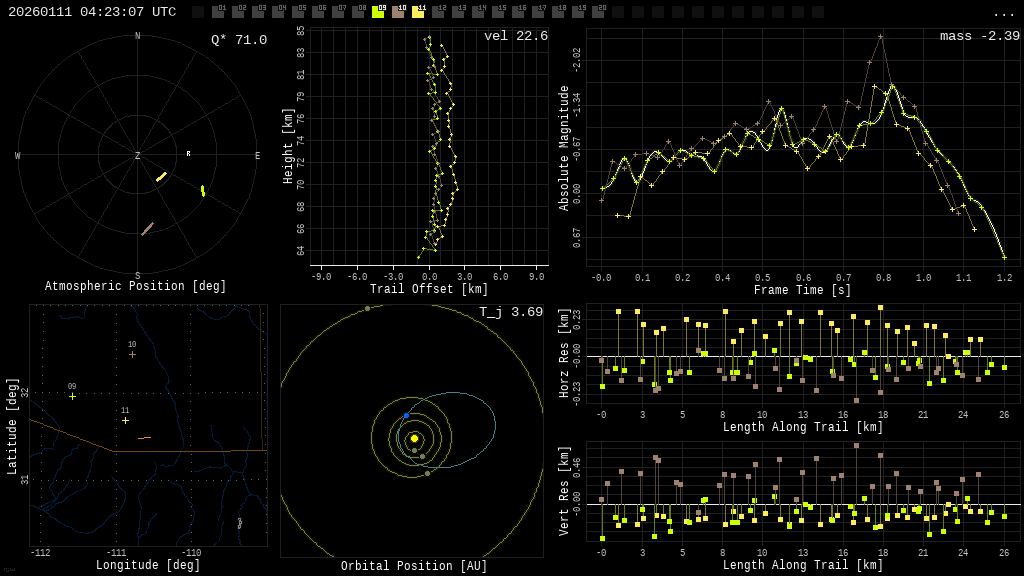The width and height of the screenshot is (1024, 576).
Task: Click station 10 cross marker on the map
Action: pos(132,354)
